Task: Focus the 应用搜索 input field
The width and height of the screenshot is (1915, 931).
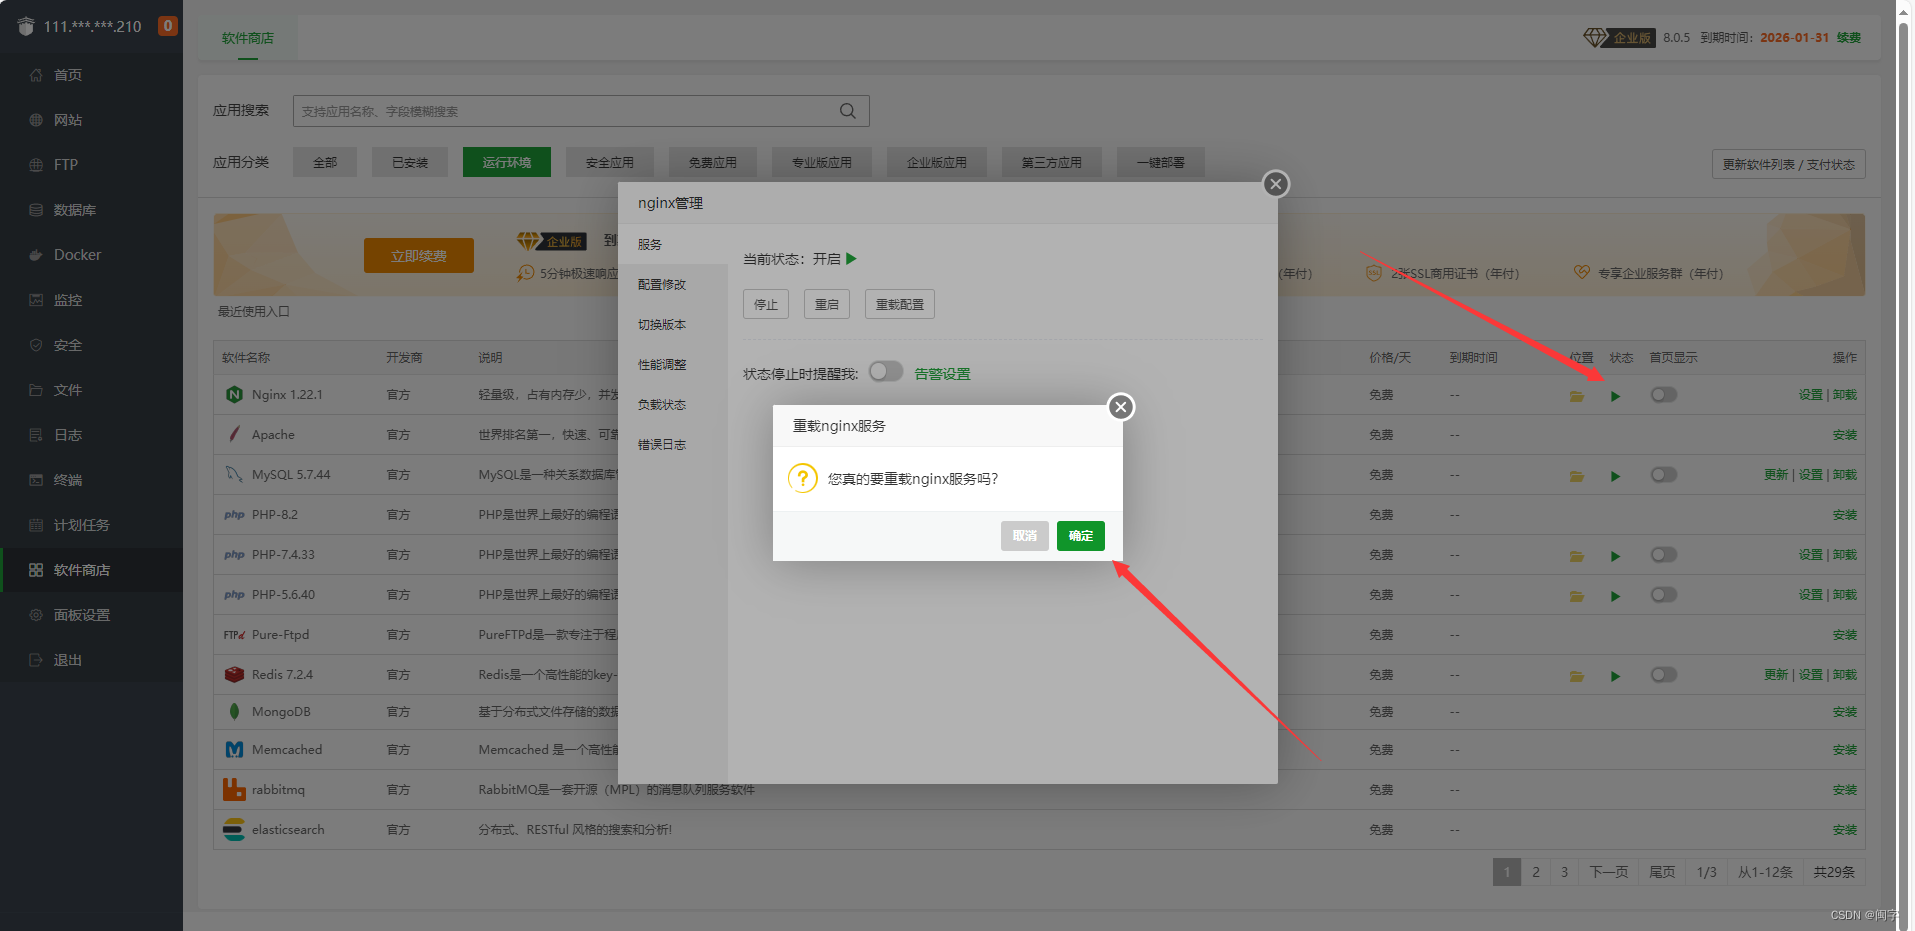Action: point(580,111)
